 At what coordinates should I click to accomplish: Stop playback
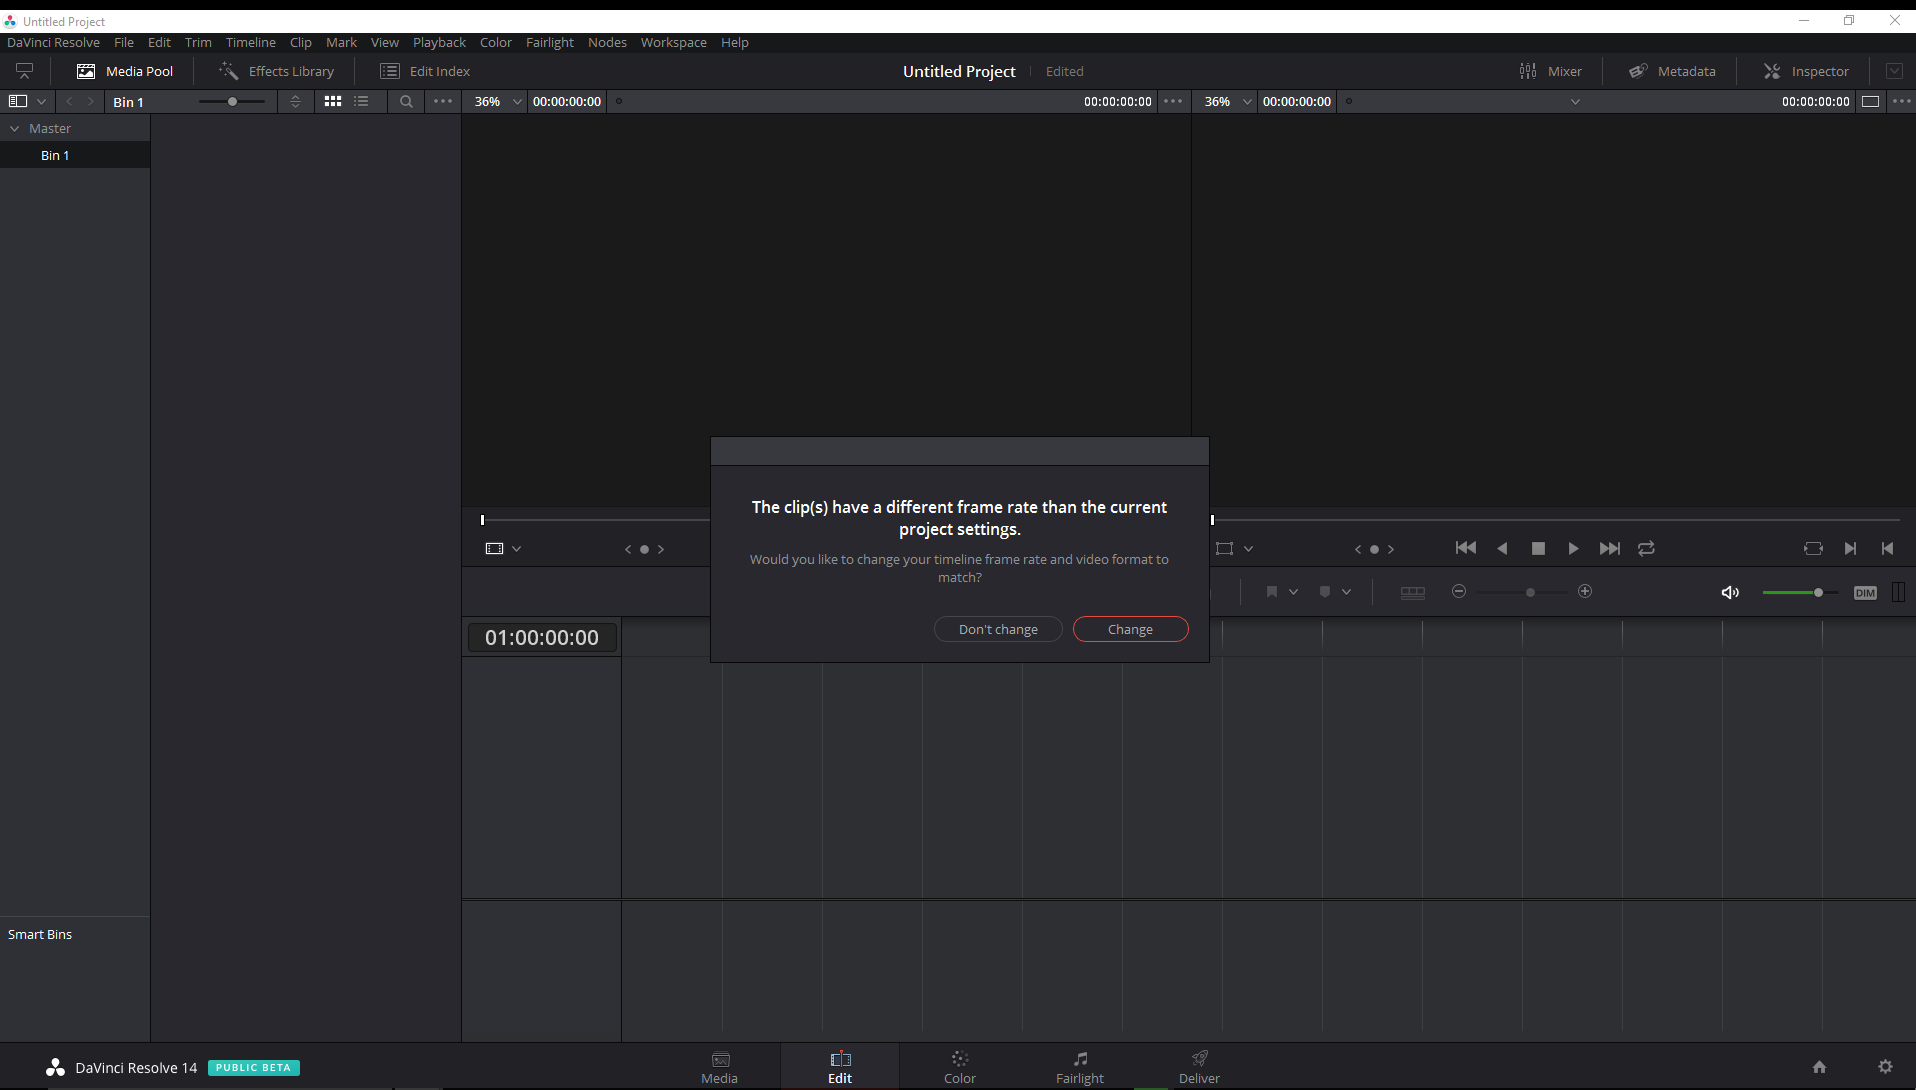click(1538, 548)
